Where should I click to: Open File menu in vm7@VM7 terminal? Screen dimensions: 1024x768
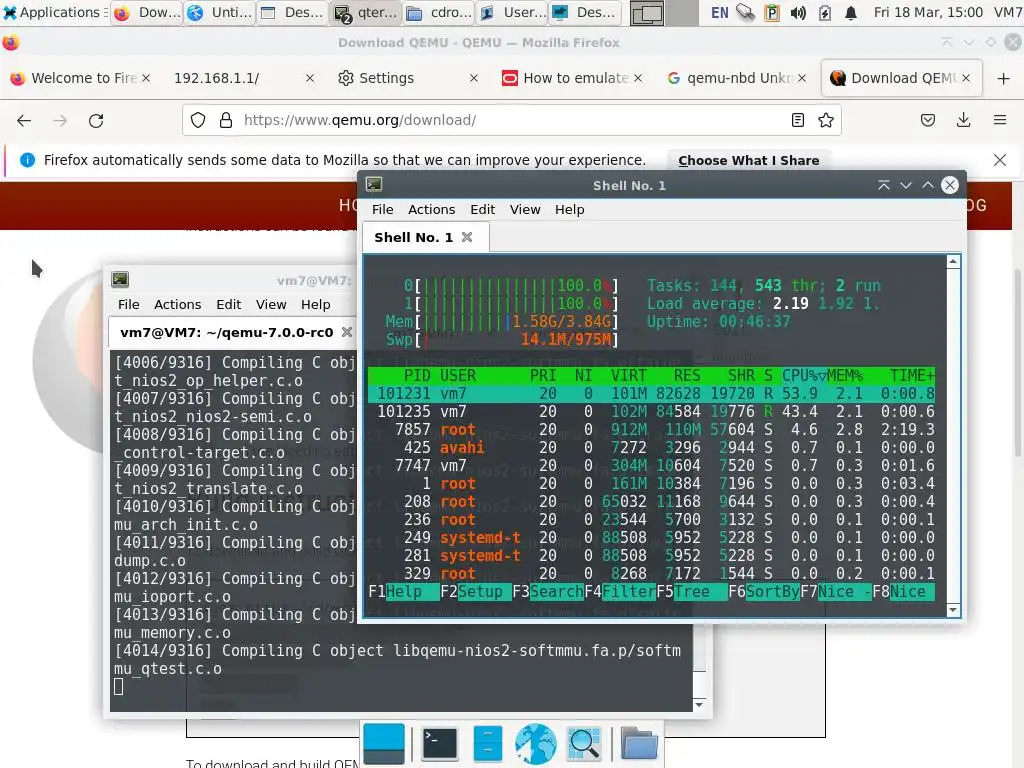128,304
